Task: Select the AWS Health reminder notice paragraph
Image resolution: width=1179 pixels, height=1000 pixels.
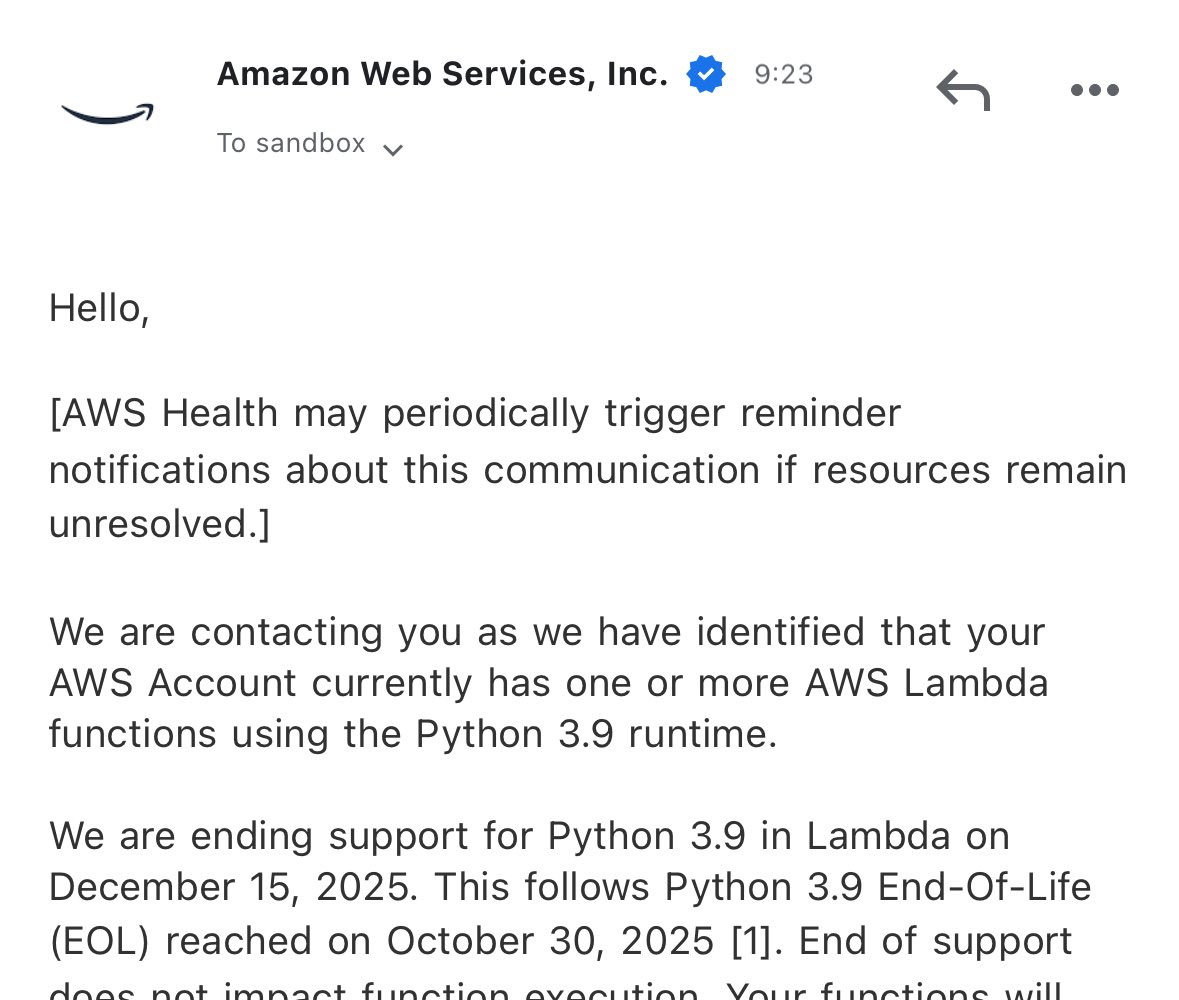Action: (x=588, y=468)
